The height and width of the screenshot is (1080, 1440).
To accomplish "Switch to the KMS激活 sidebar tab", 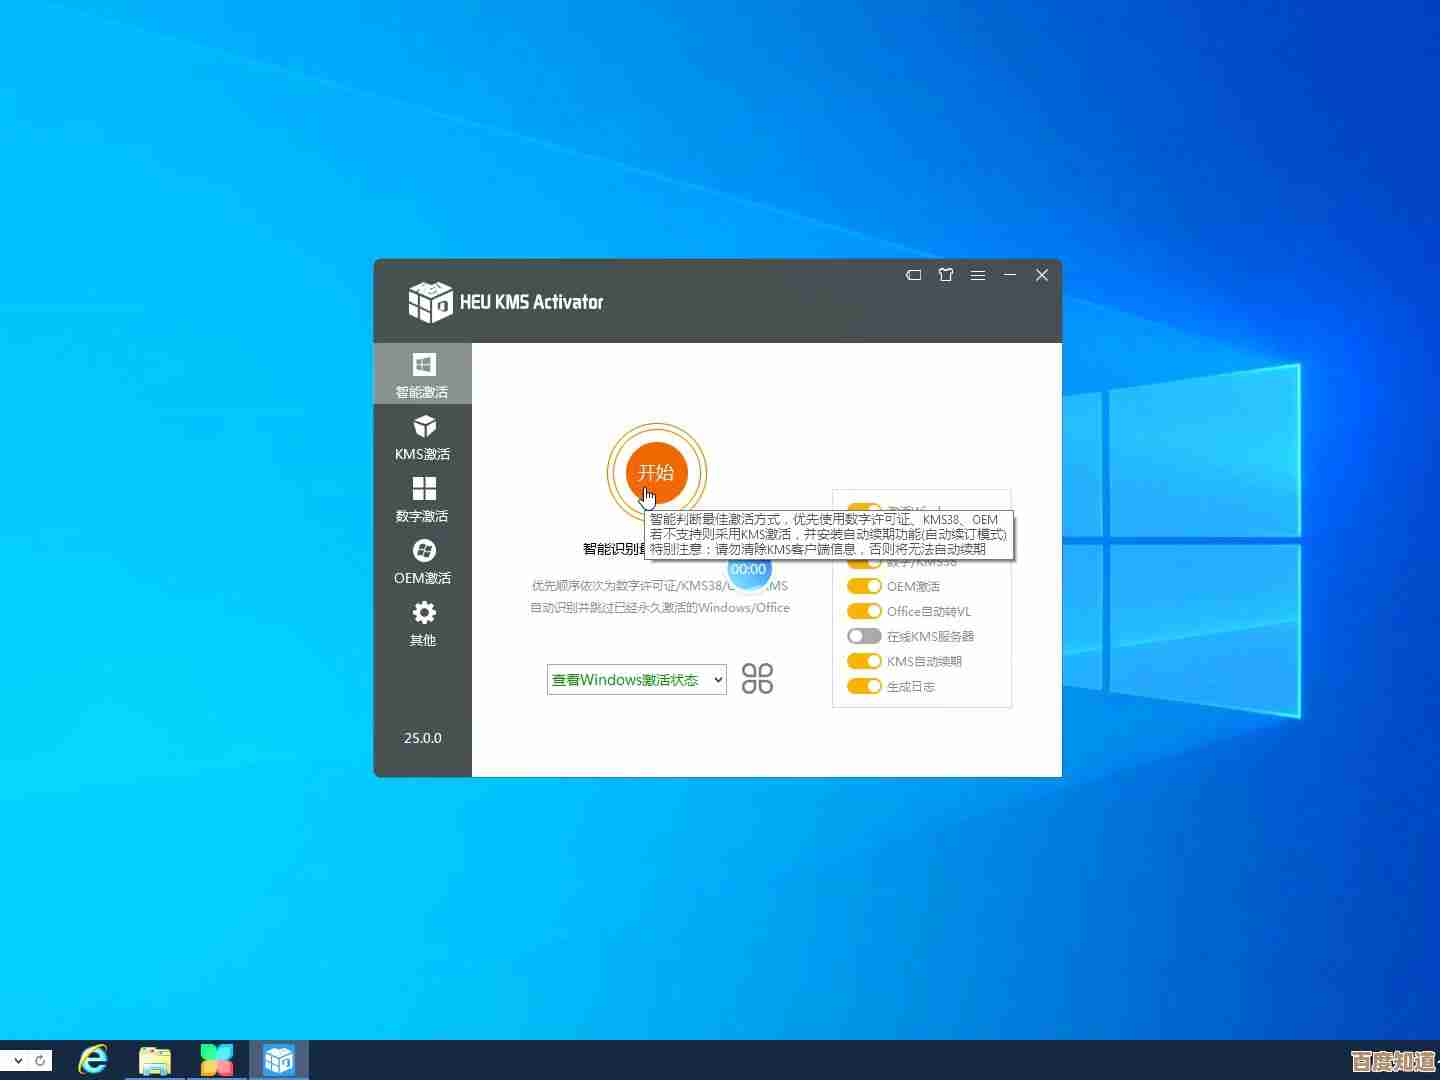I will point(423,436).
